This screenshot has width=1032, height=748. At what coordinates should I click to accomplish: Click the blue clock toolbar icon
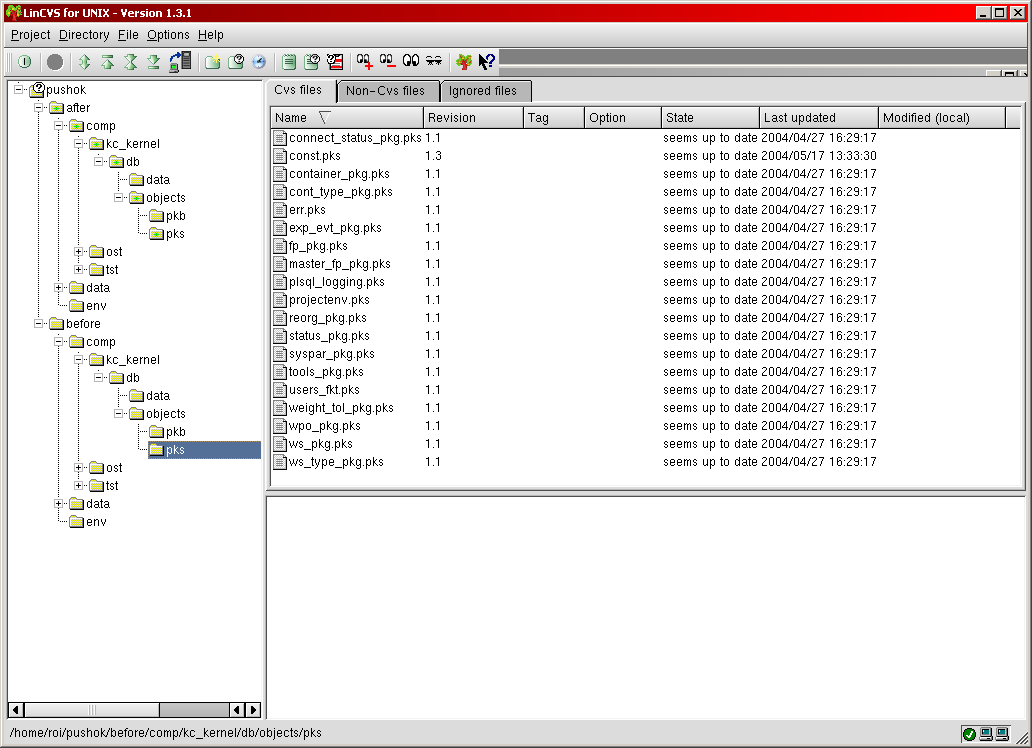point(258,62)
